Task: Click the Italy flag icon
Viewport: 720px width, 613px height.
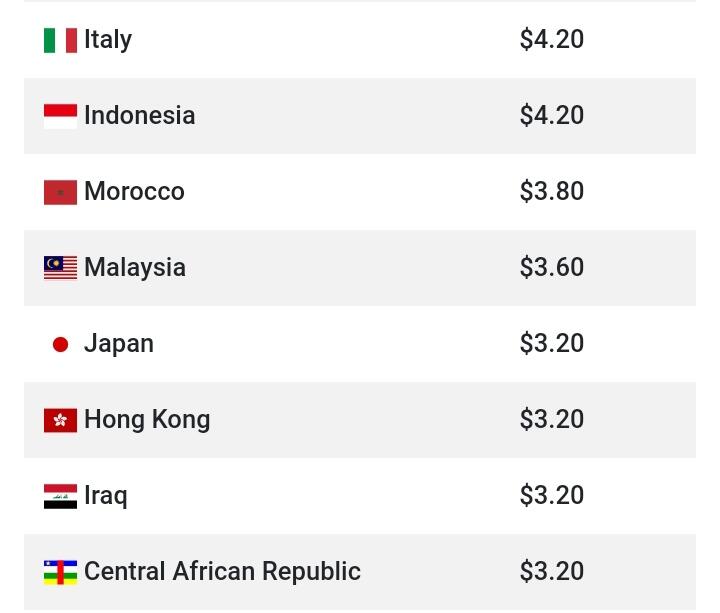Action: point(60,40)
